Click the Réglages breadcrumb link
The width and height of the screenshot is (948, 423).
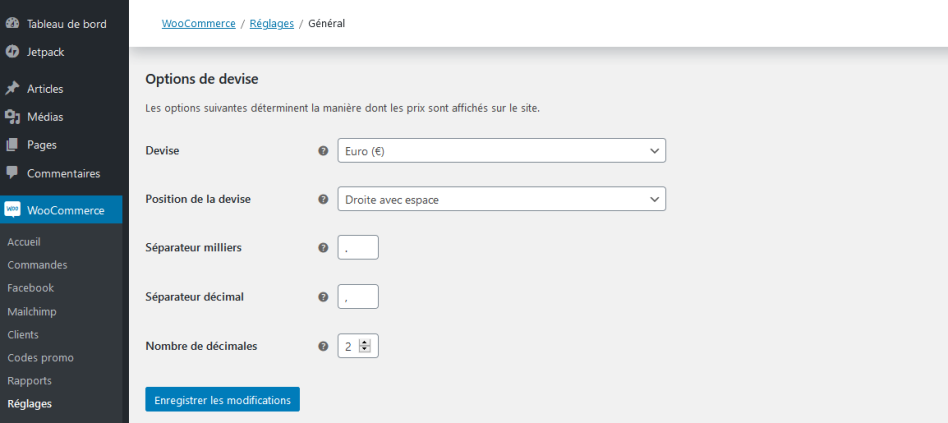coord(271,22)
